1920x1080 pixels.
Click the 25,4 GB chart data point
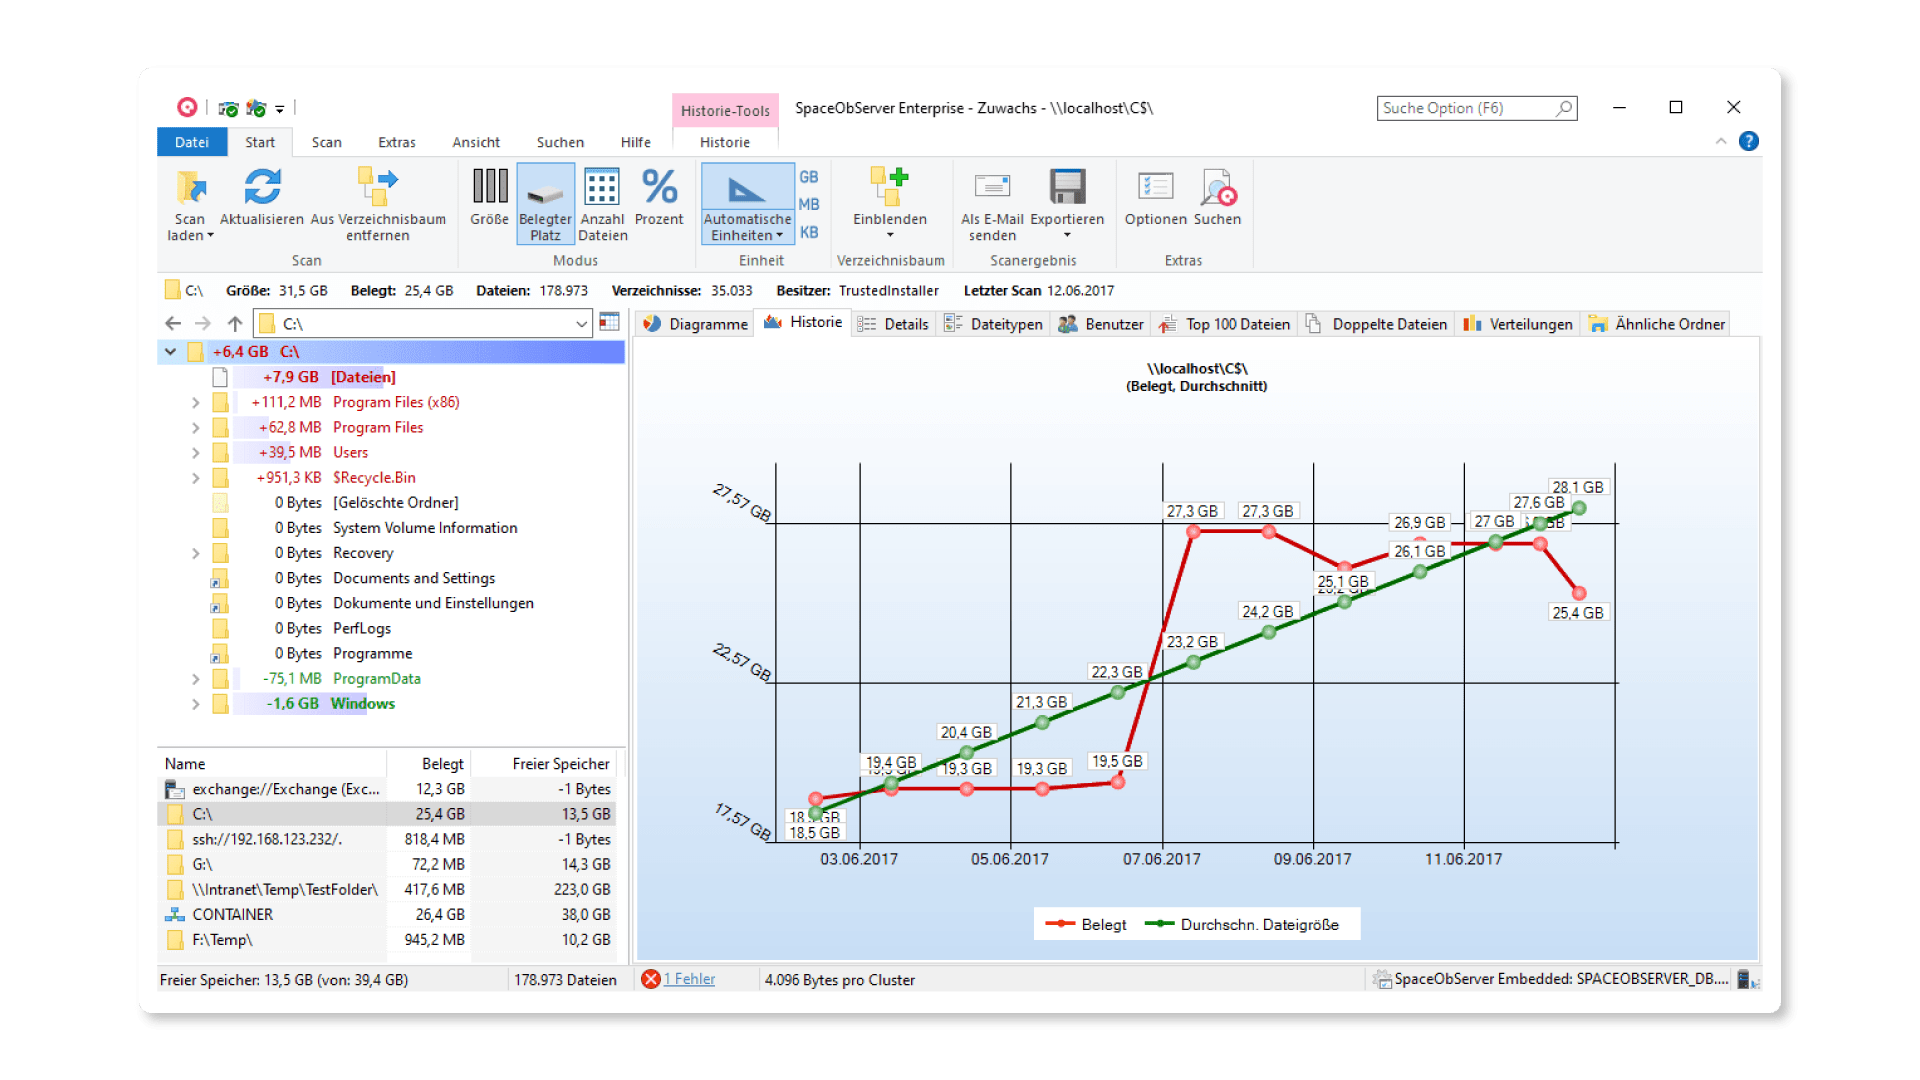1579,594
